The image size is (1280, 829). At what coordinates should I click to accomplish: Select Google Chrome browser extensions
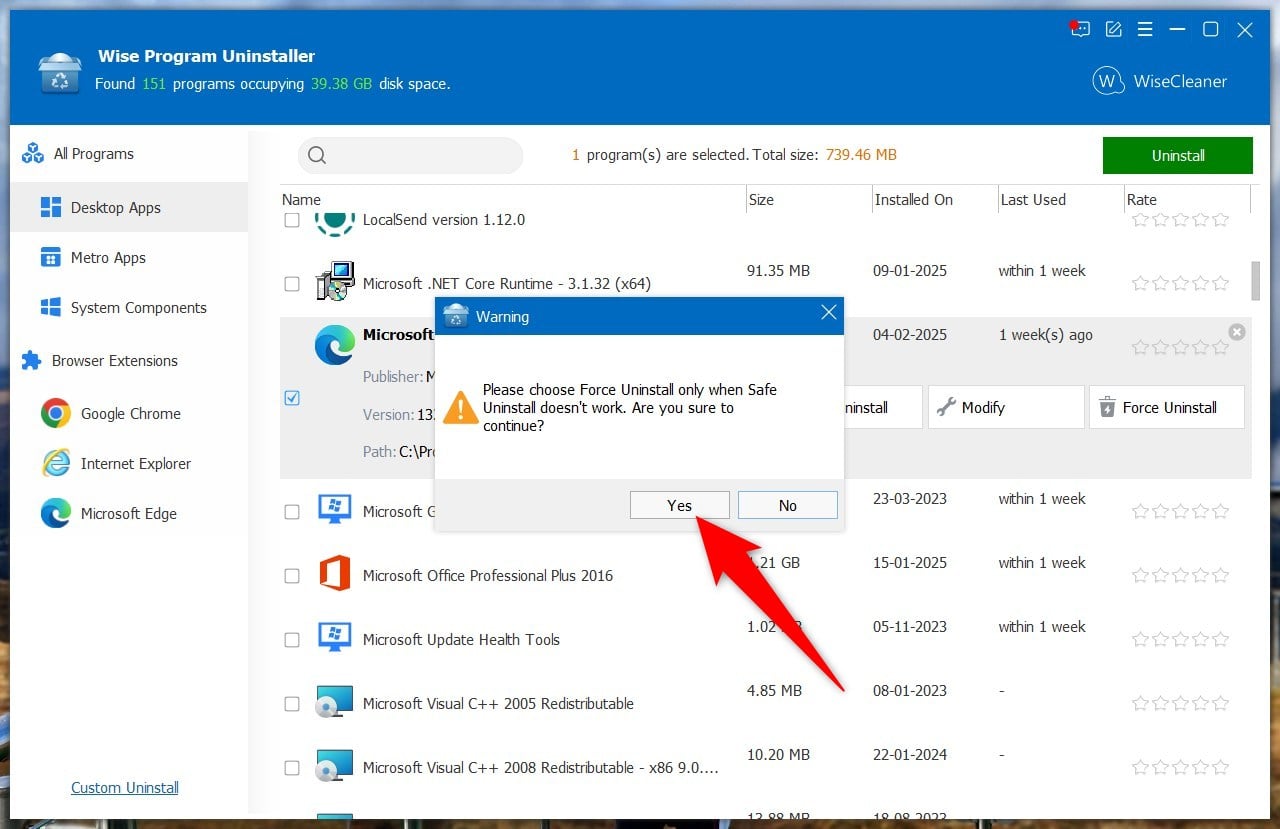(x=111, y=413)
